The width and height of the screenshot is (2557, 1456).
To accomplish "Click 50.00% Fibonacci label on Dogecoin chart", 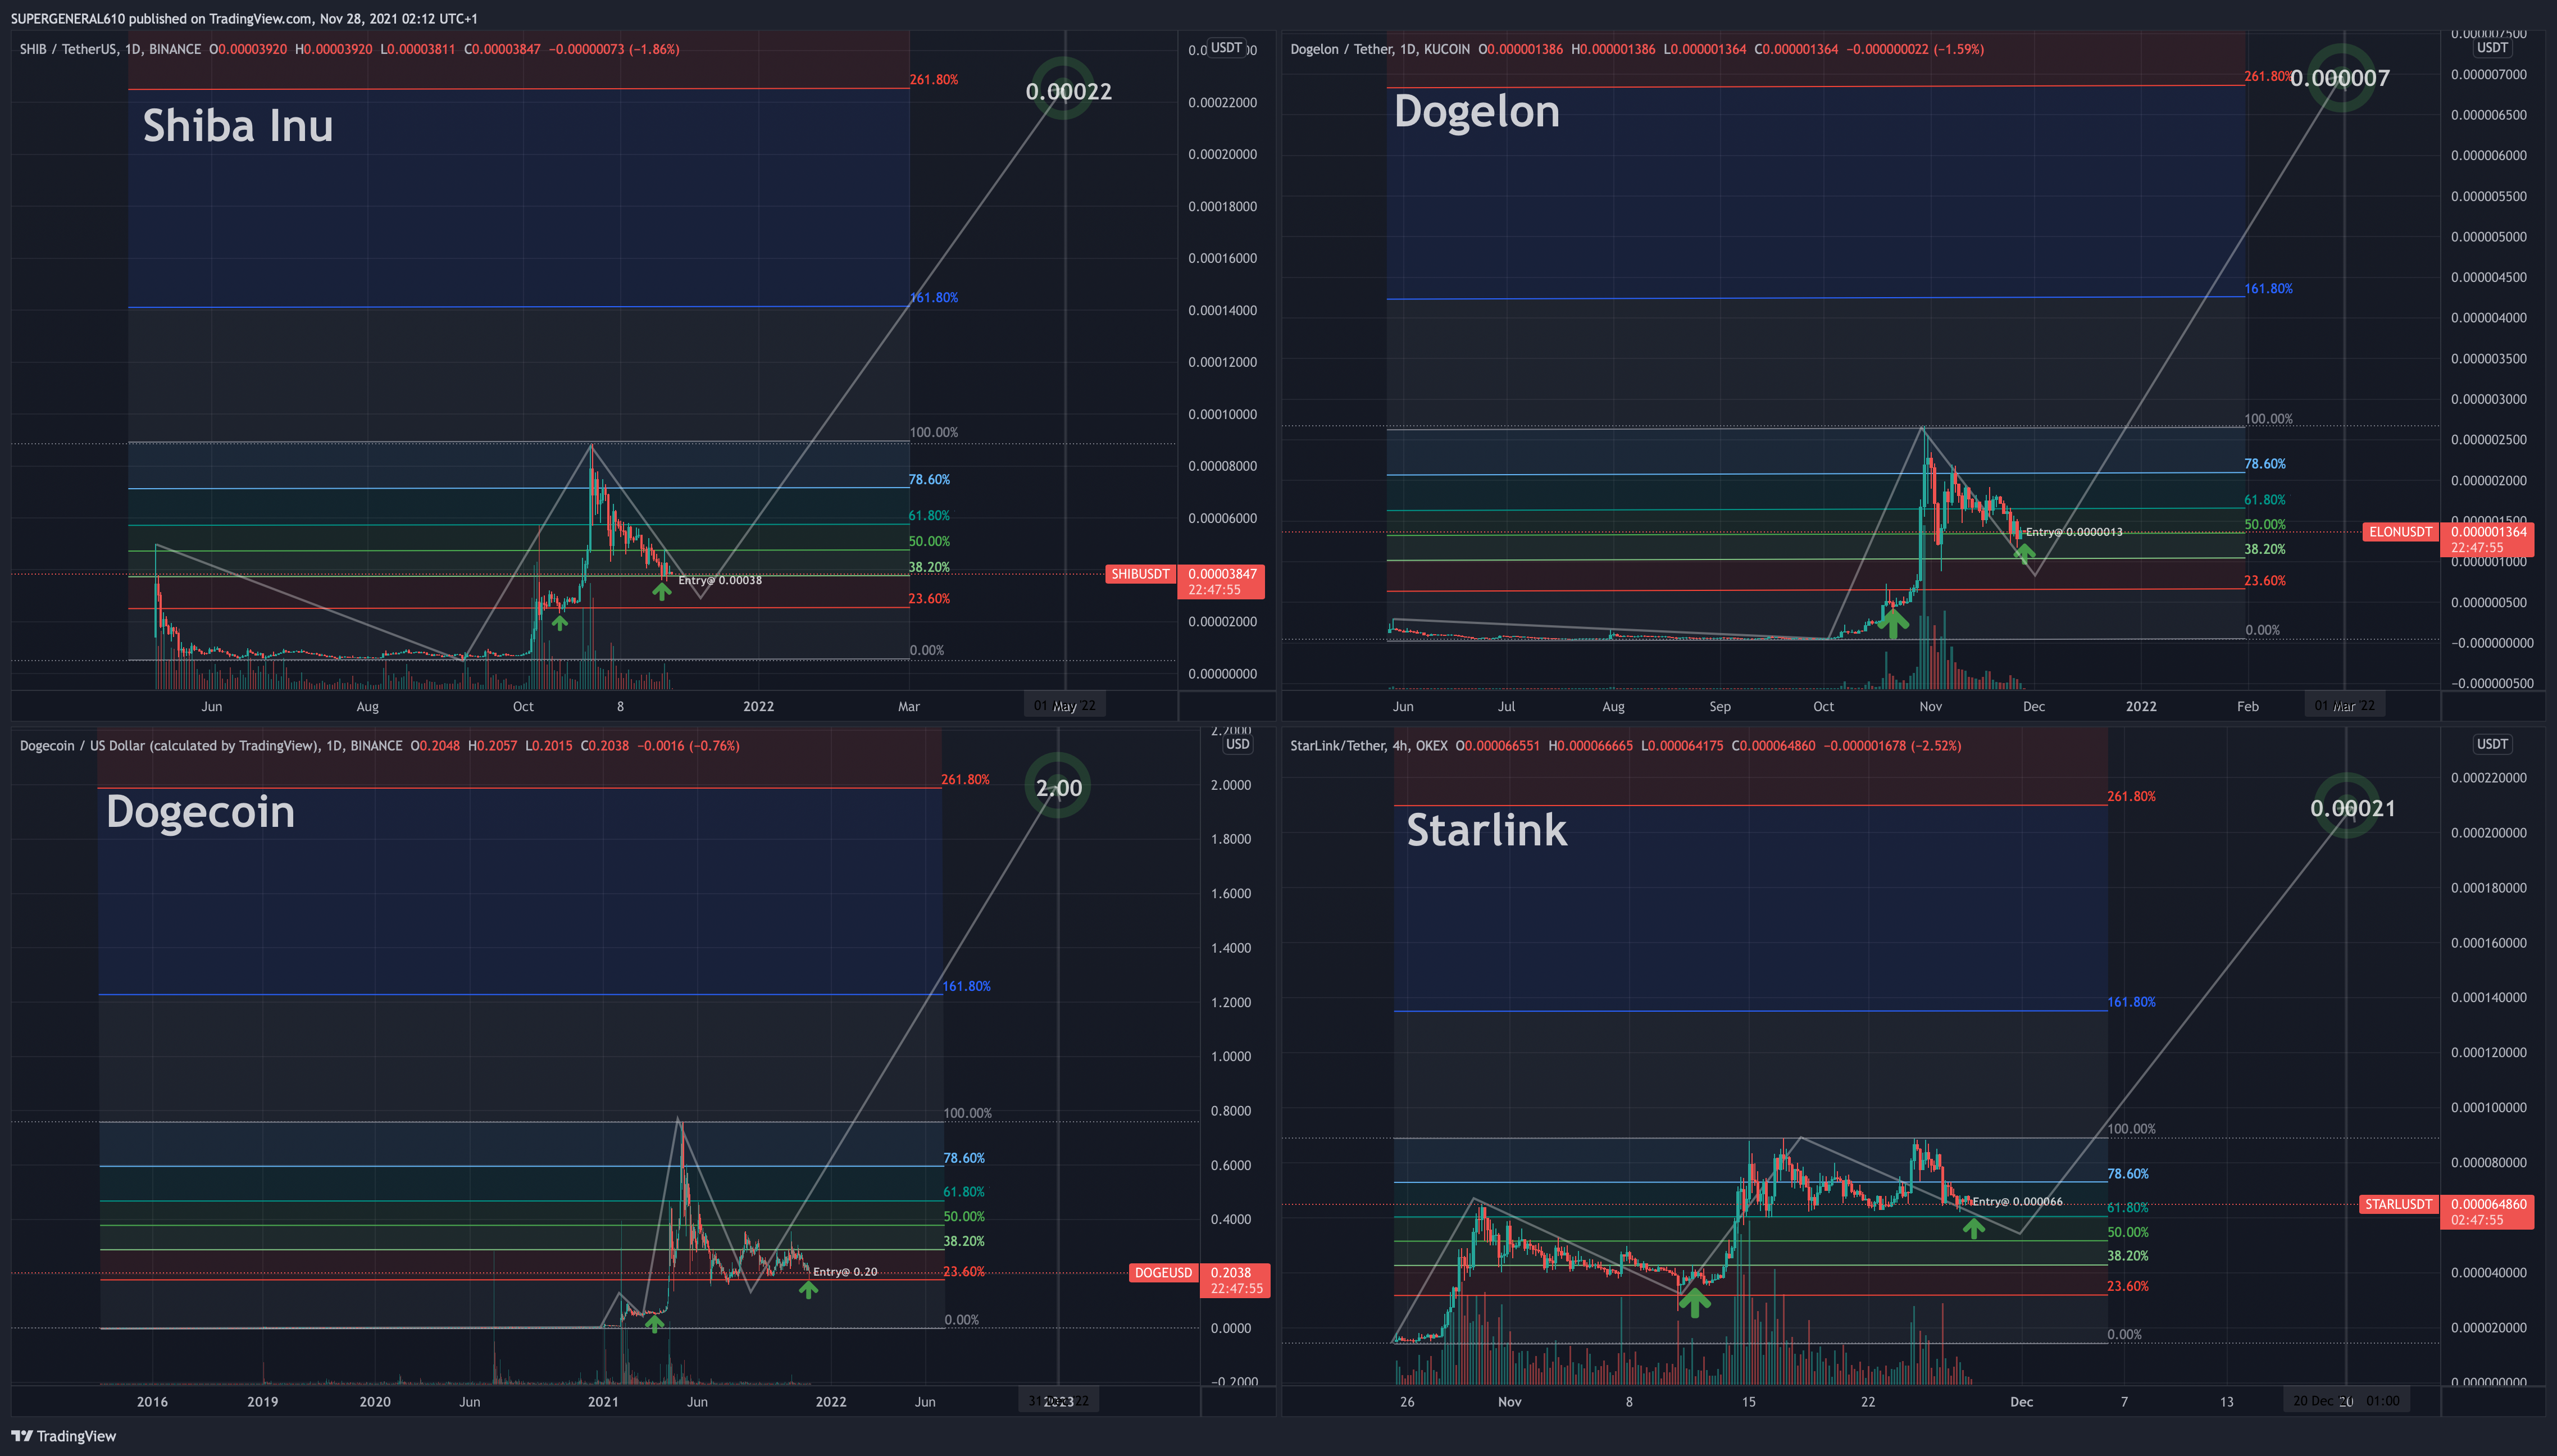I will [964, 1217].
